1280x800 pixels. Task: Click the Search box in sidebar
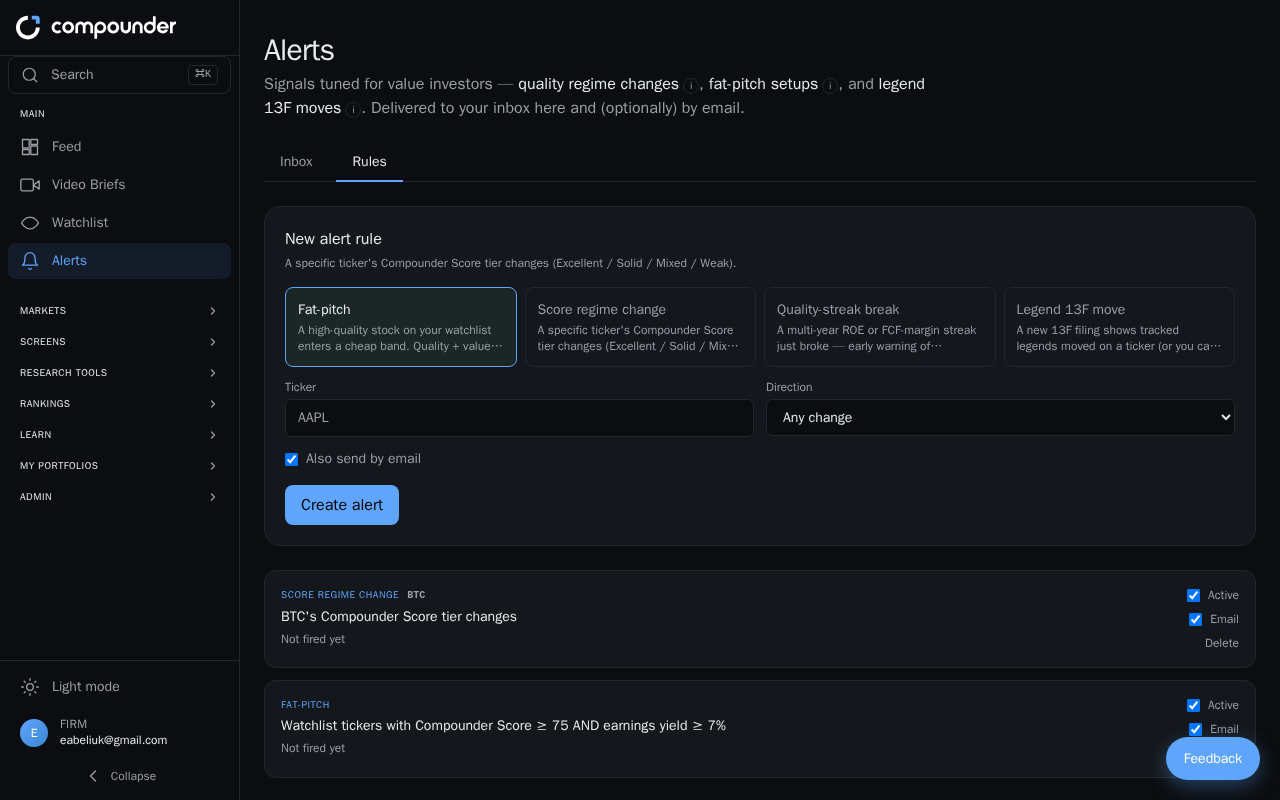tap(119, 75)
